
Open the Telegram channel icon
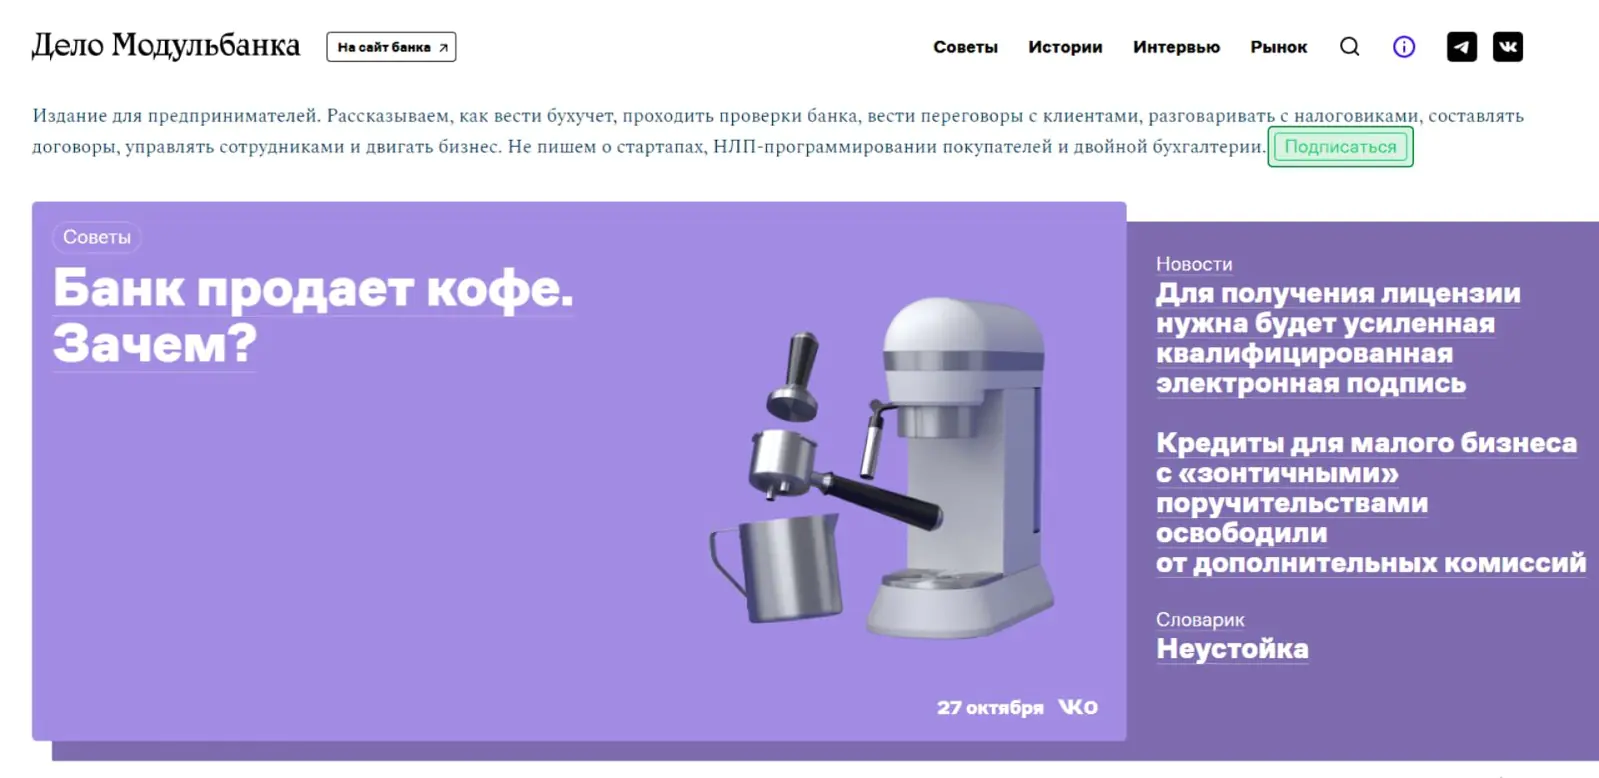(x=1462, y=47)
